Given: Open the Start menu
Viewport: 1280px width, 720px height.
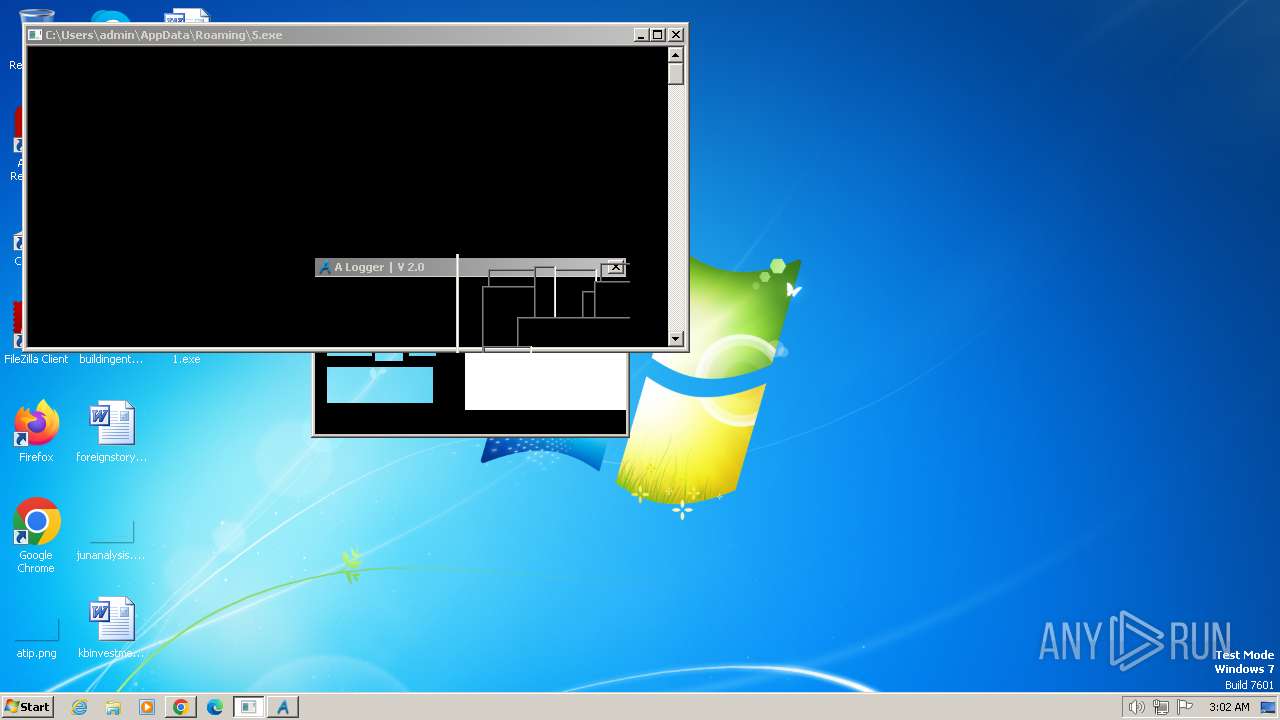Looking at the screenshot, I should pos(28,707).
